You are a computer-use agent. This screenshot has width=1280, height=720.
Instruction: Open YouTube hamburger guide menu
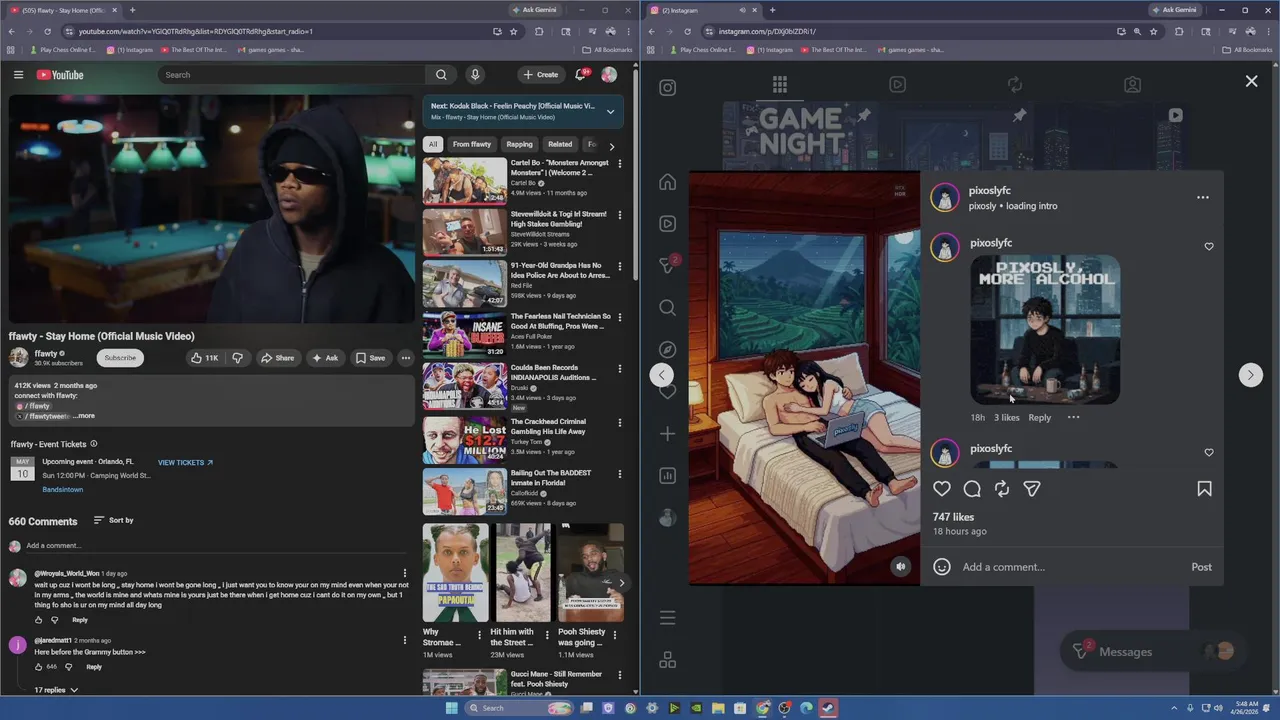(x=18, y=75)
